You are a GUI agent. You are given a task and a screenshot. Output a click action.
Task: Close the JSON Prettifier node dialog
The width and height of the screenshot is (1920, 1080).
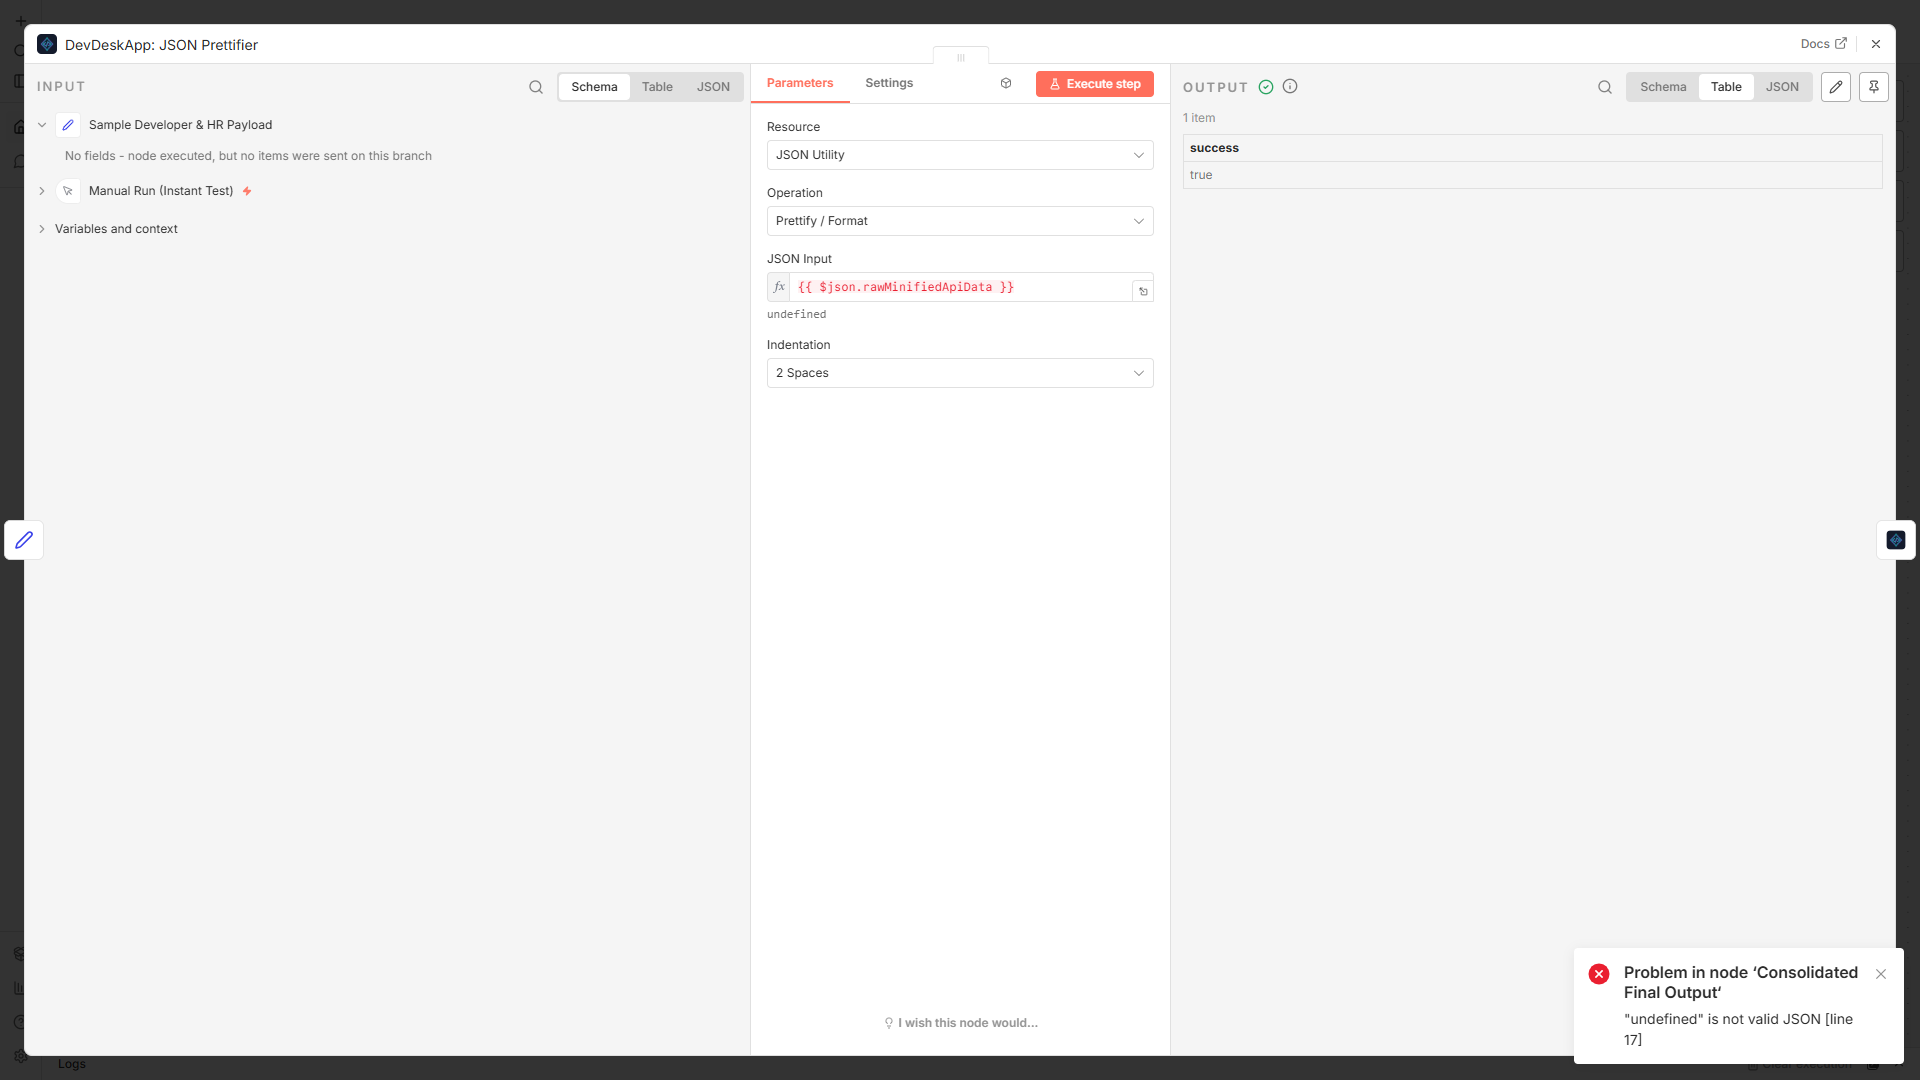(x=1876, y=44)
